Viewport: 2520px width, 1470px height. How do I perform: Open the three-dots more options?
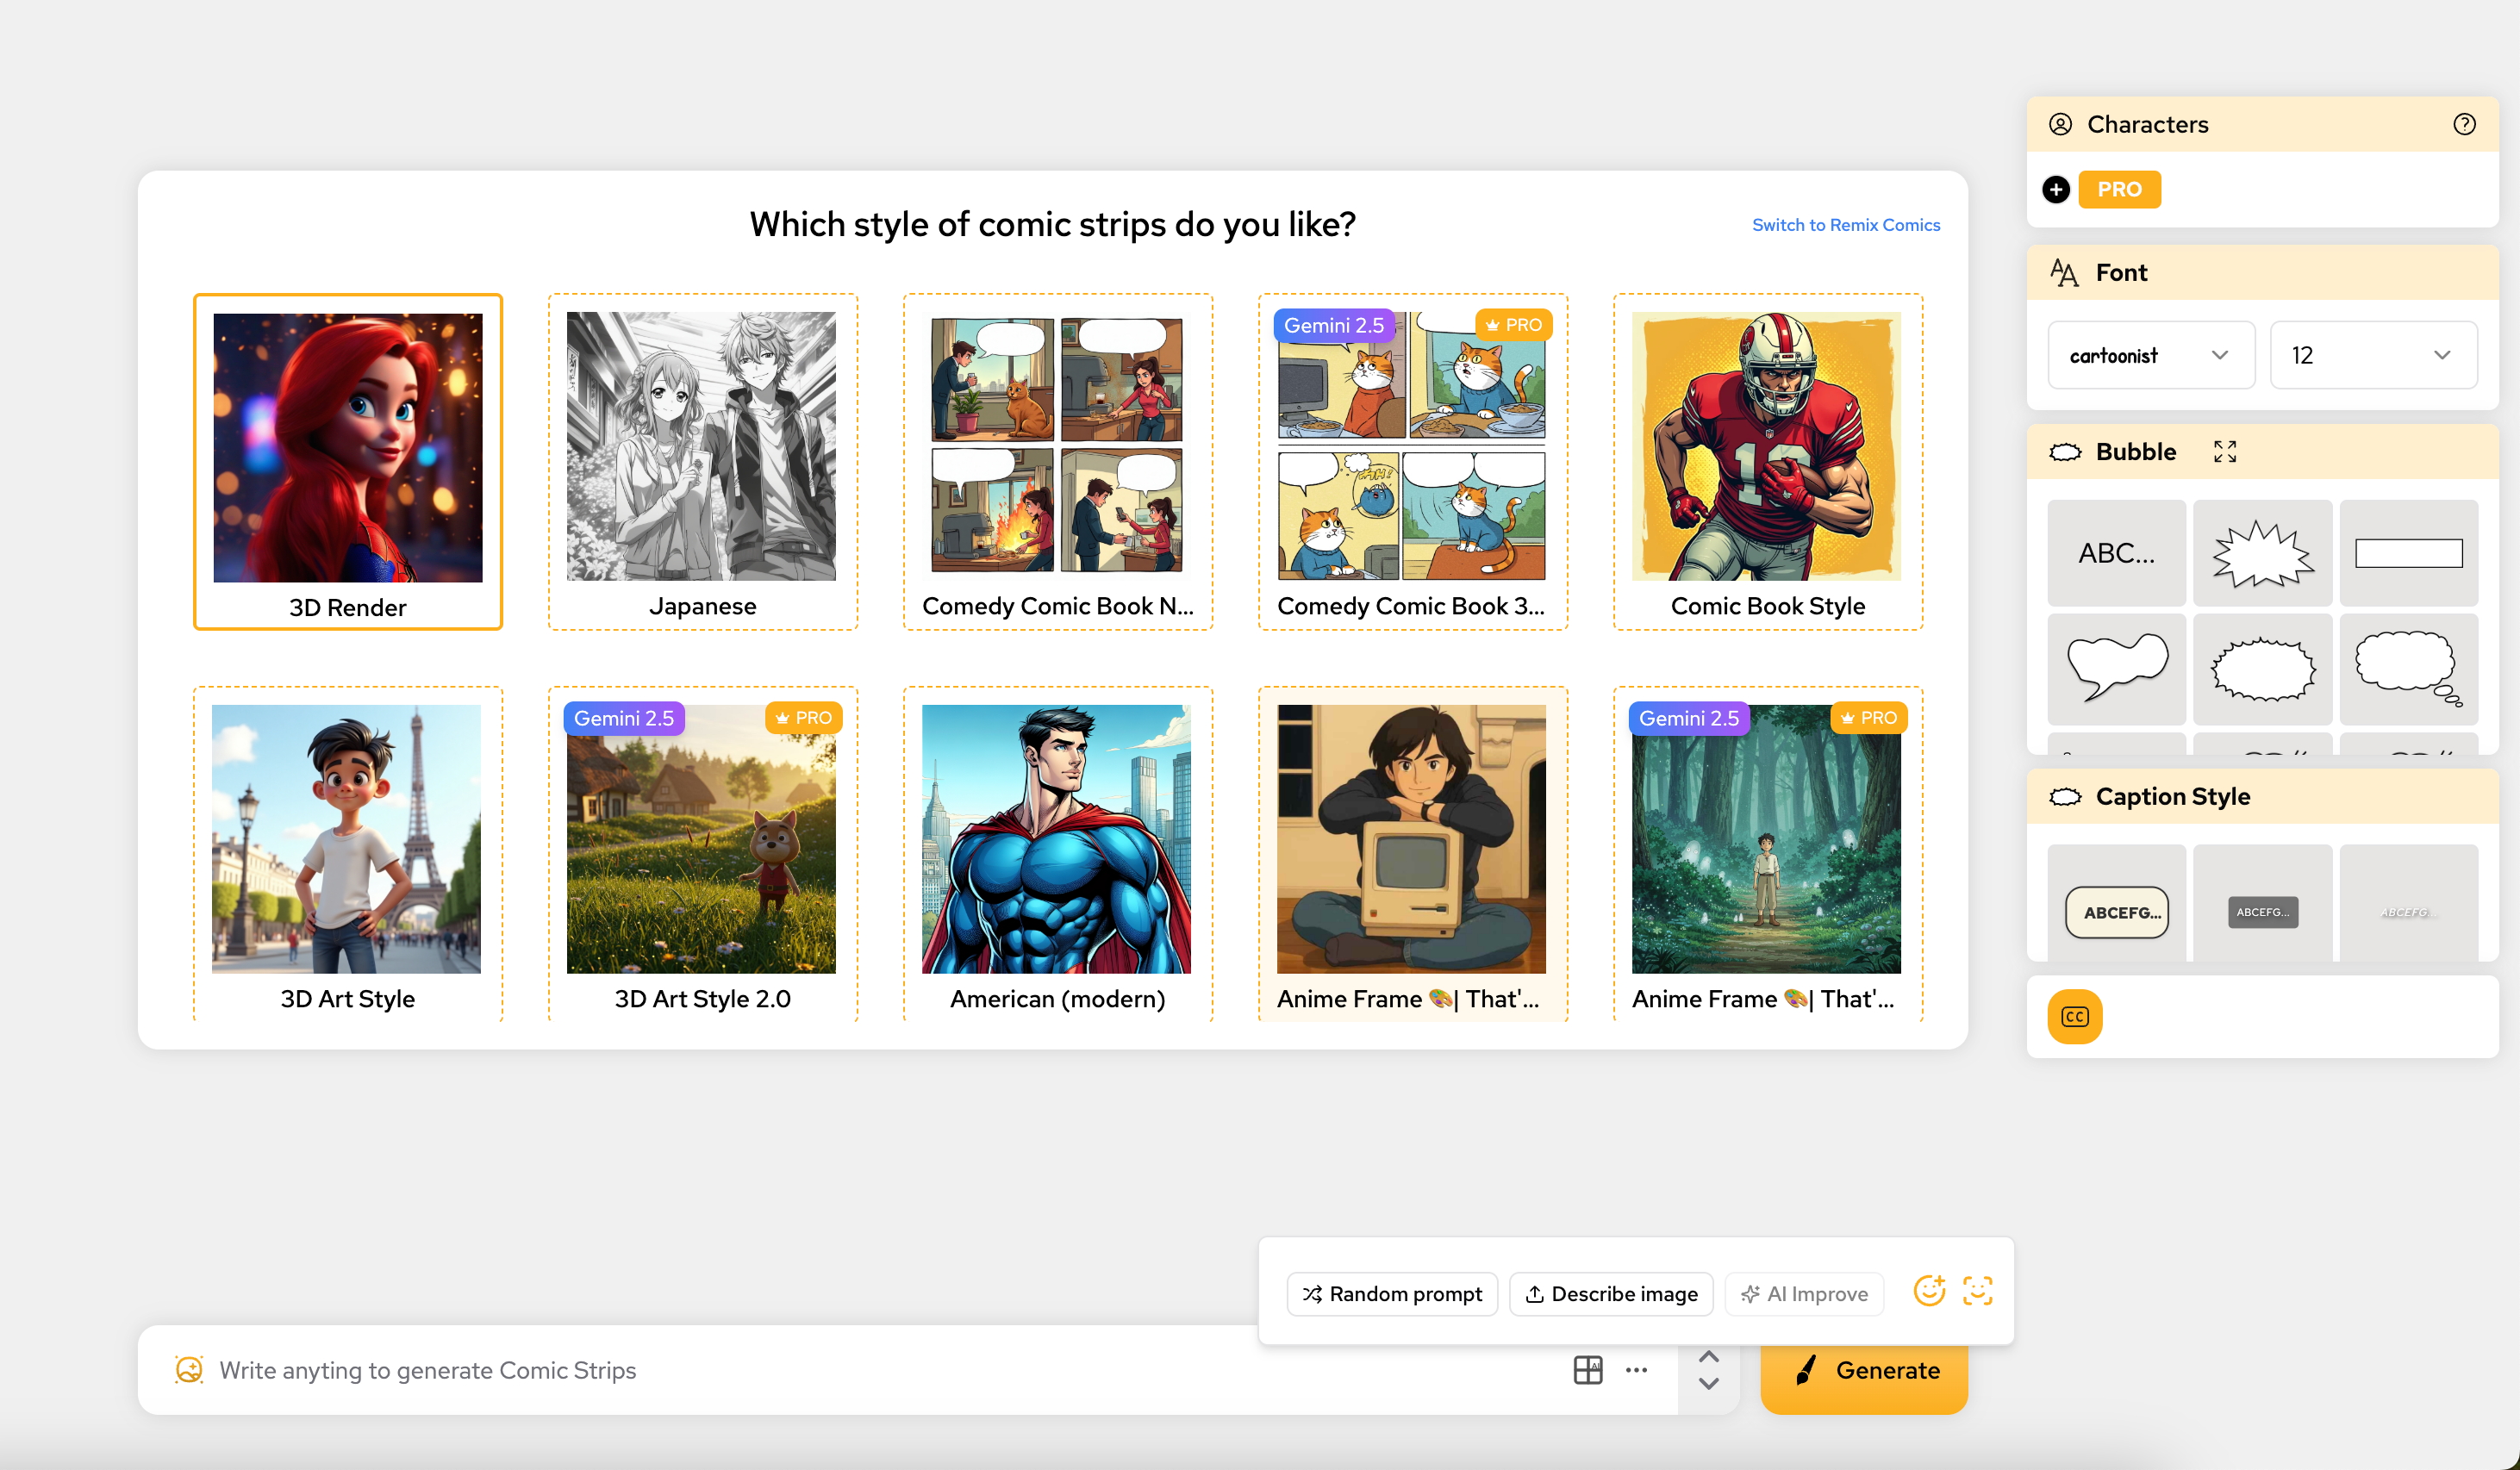(1636, 1370)
